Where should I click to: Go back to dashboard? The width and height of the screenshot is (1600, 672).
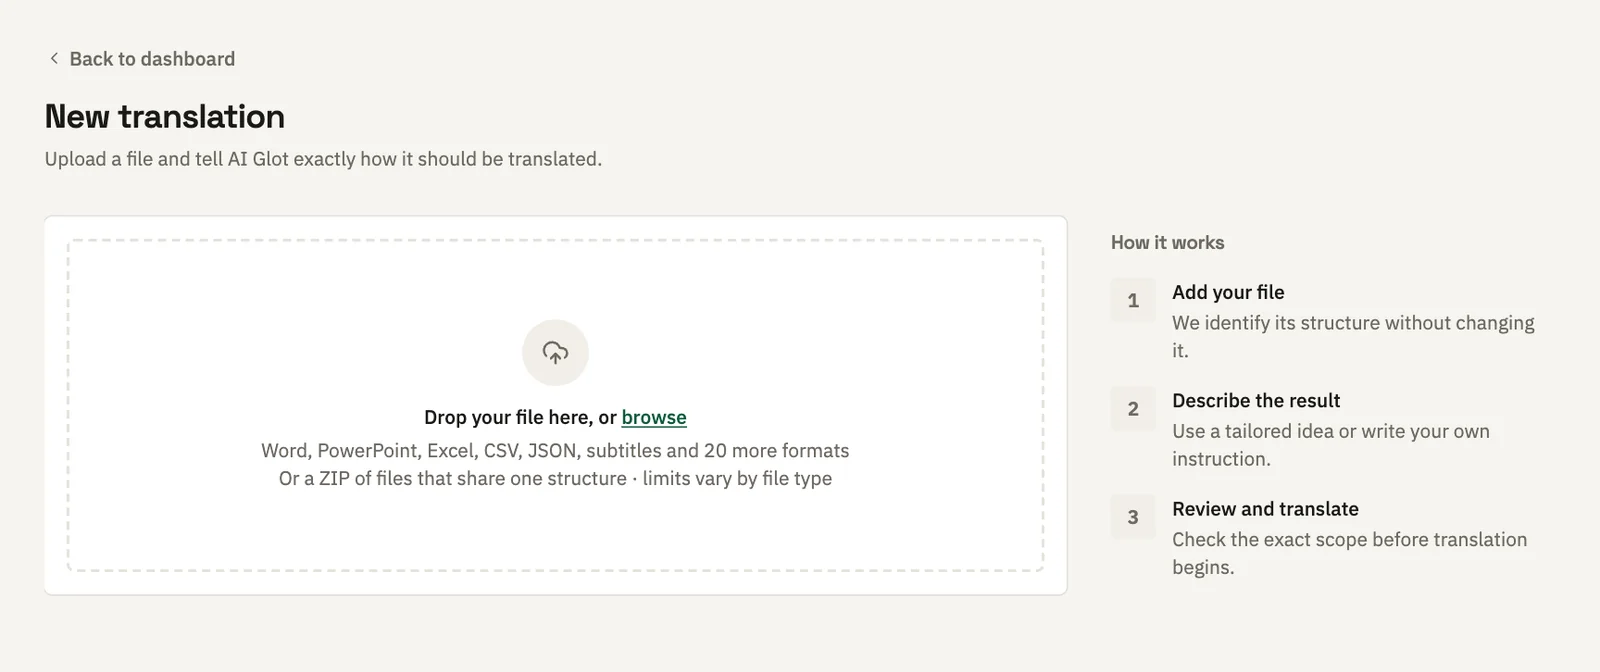coord(141,58)
